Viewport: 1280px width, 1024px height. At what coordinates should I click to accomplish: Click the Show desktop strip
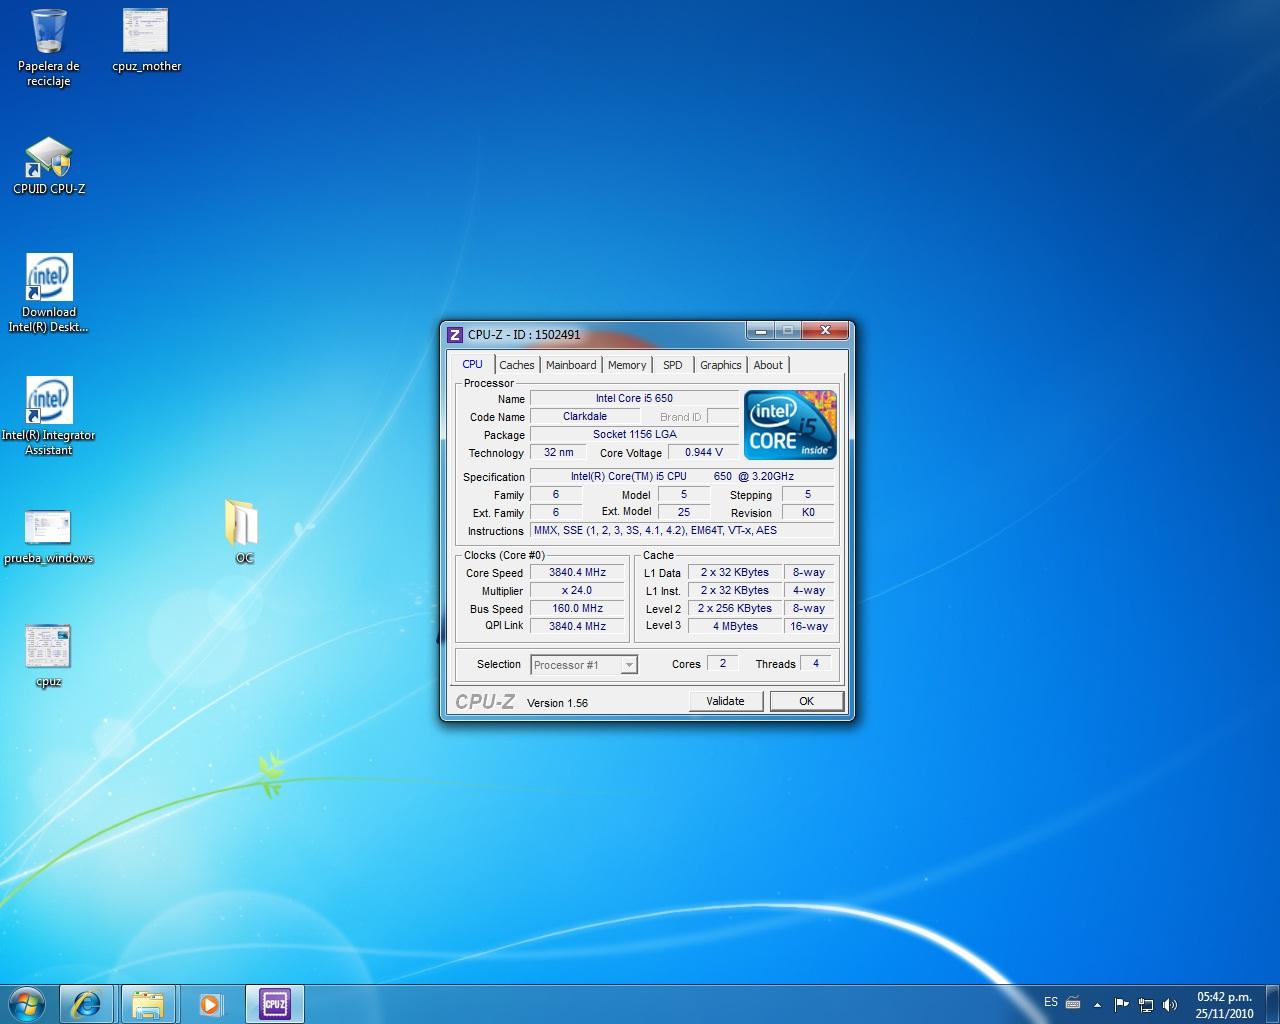pos(1272,1004)
